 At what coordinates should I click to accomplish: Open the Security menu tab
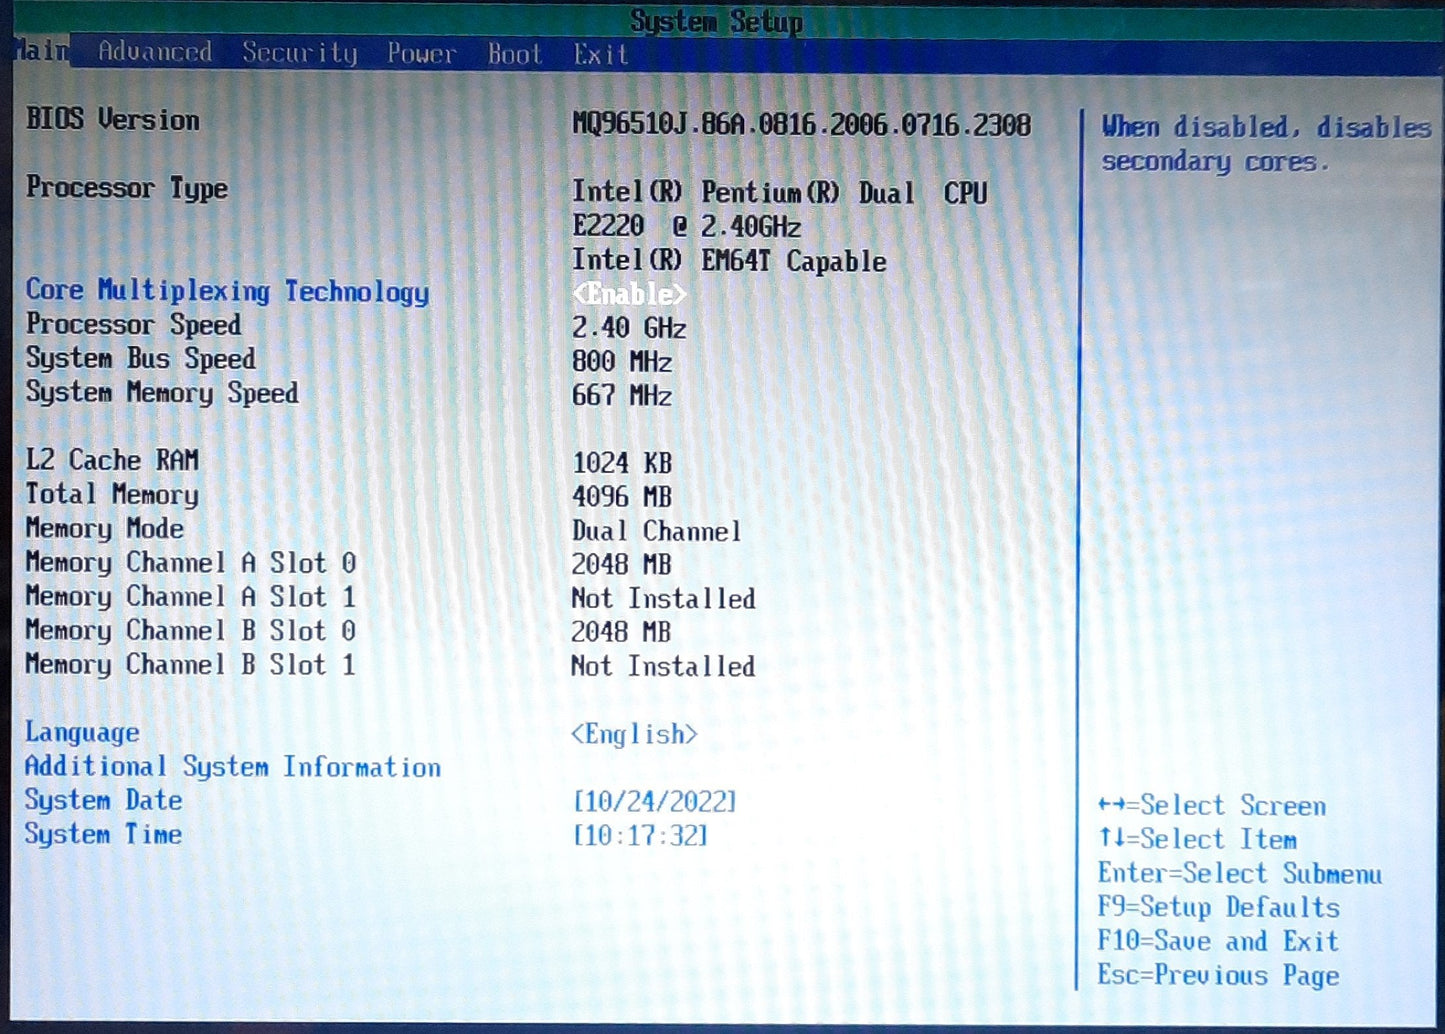(x=299, y=53)
